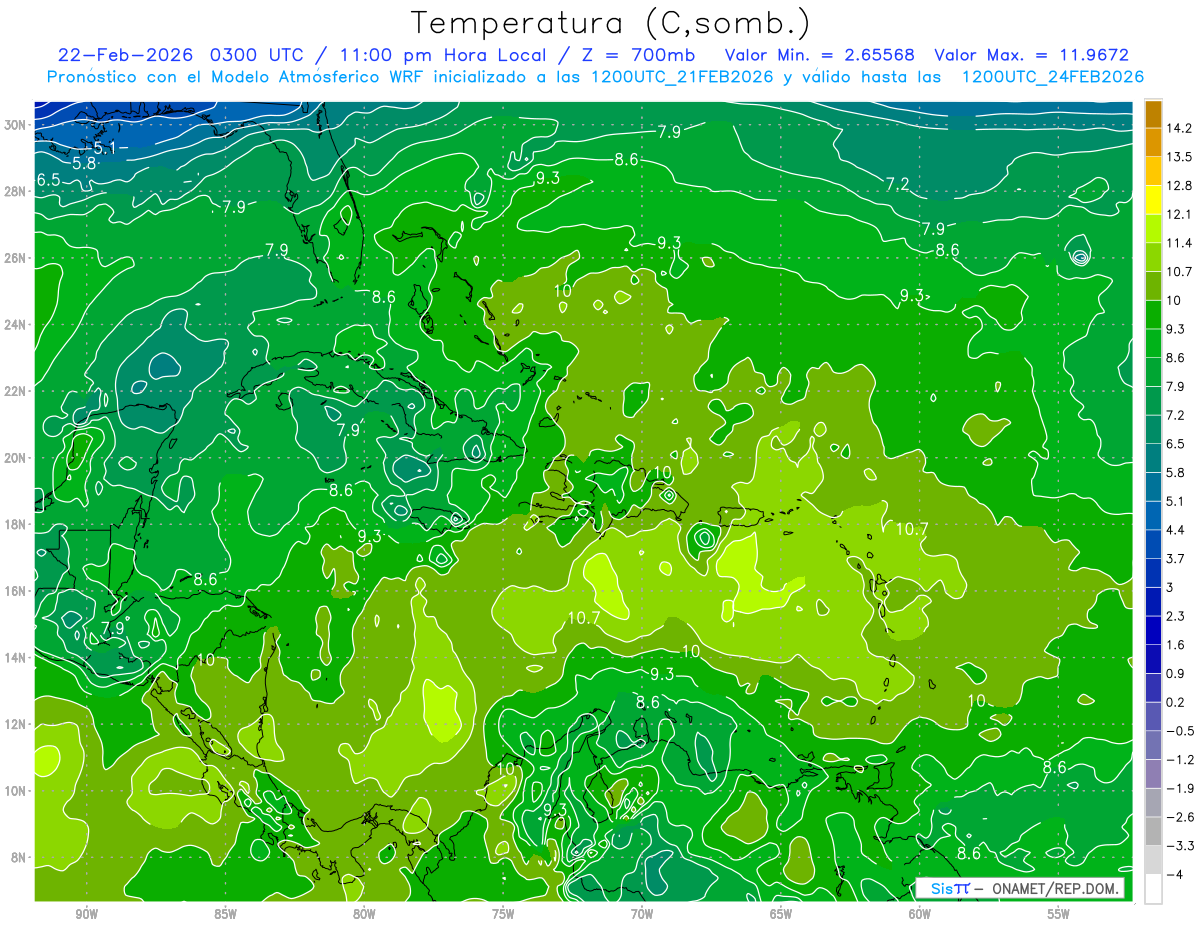Click the purple swatch between -1.9 and -1.2
This screenshot has width=1200, height=927.
click(1153, 773)
